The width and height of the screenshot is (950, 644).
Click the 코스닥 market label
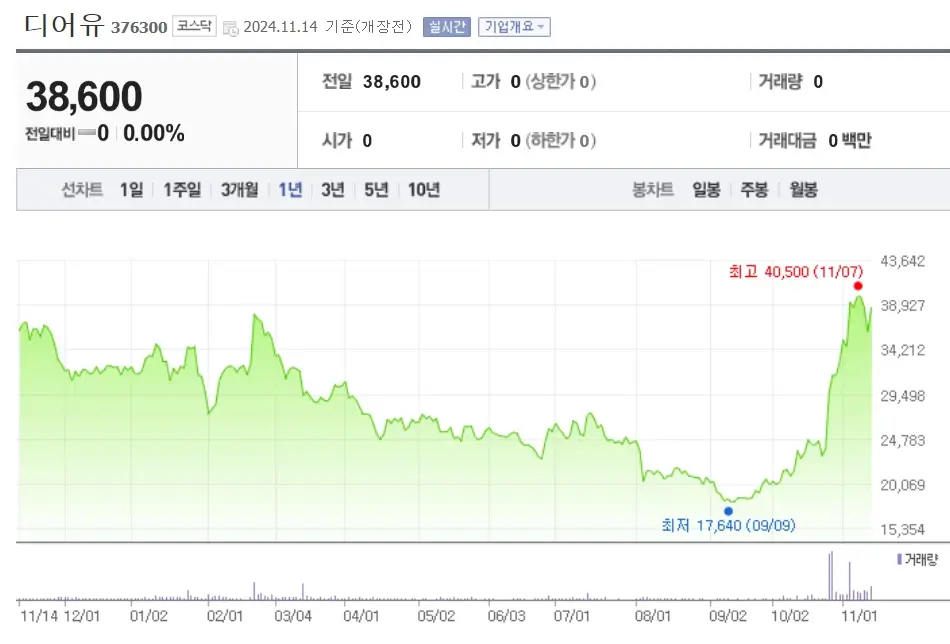(x=196, y=26)
